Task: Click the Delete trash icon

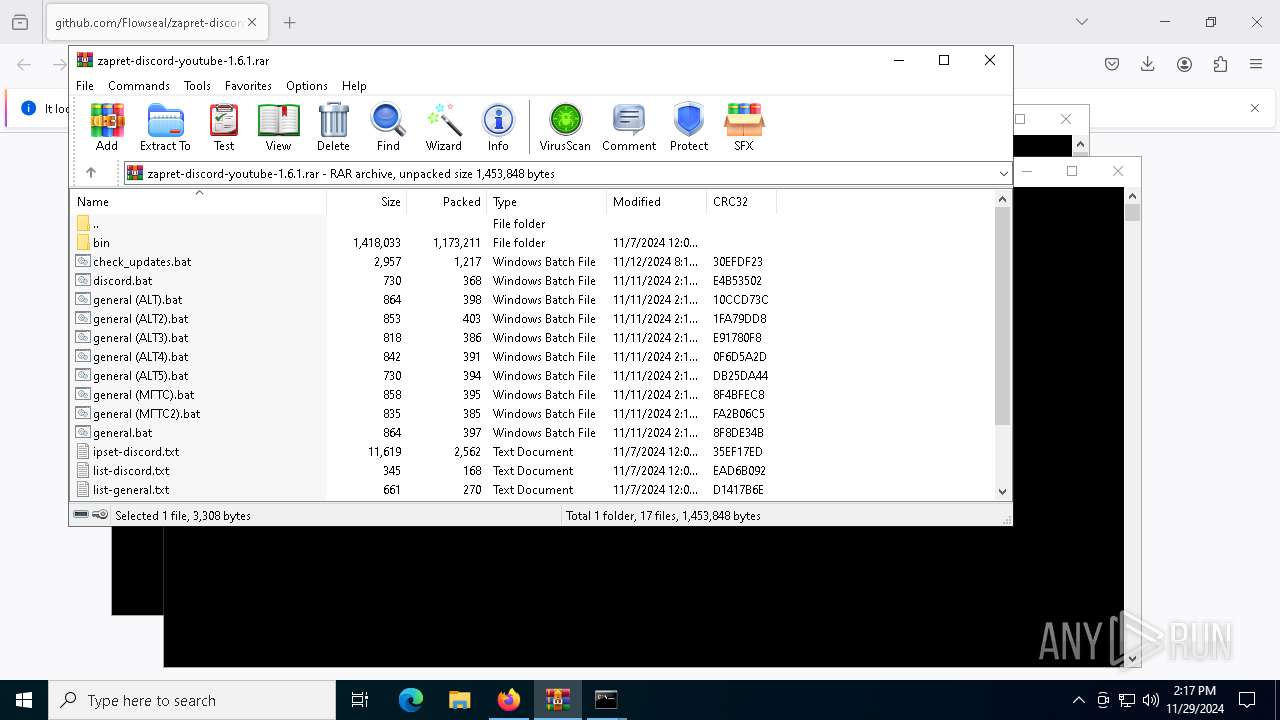Action: coord(333,127)
